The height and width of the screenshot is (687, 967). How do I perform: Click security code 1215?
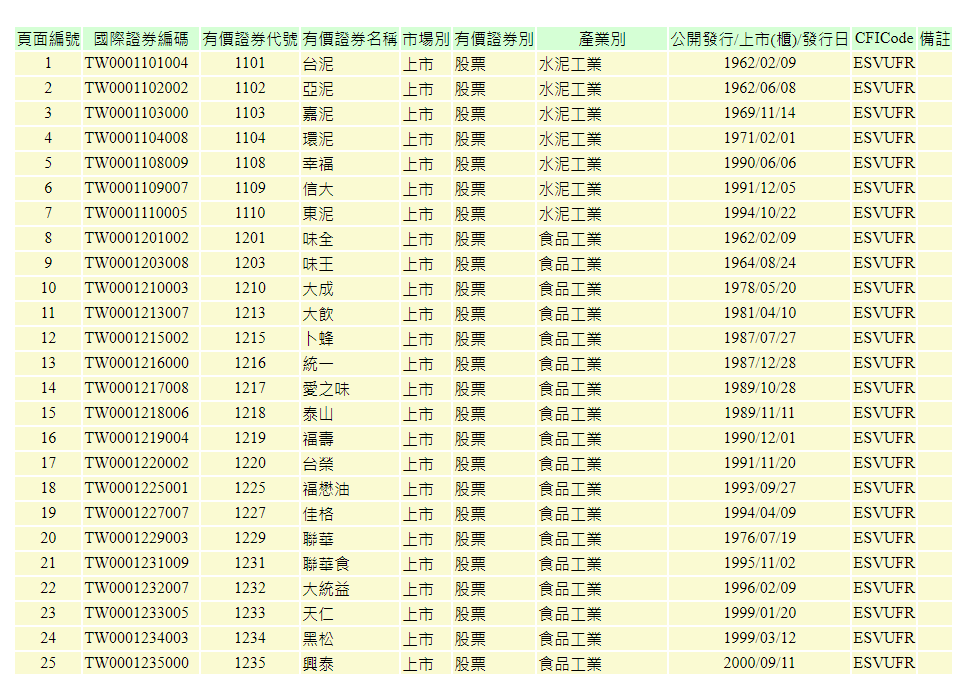(x=250, y=338)
